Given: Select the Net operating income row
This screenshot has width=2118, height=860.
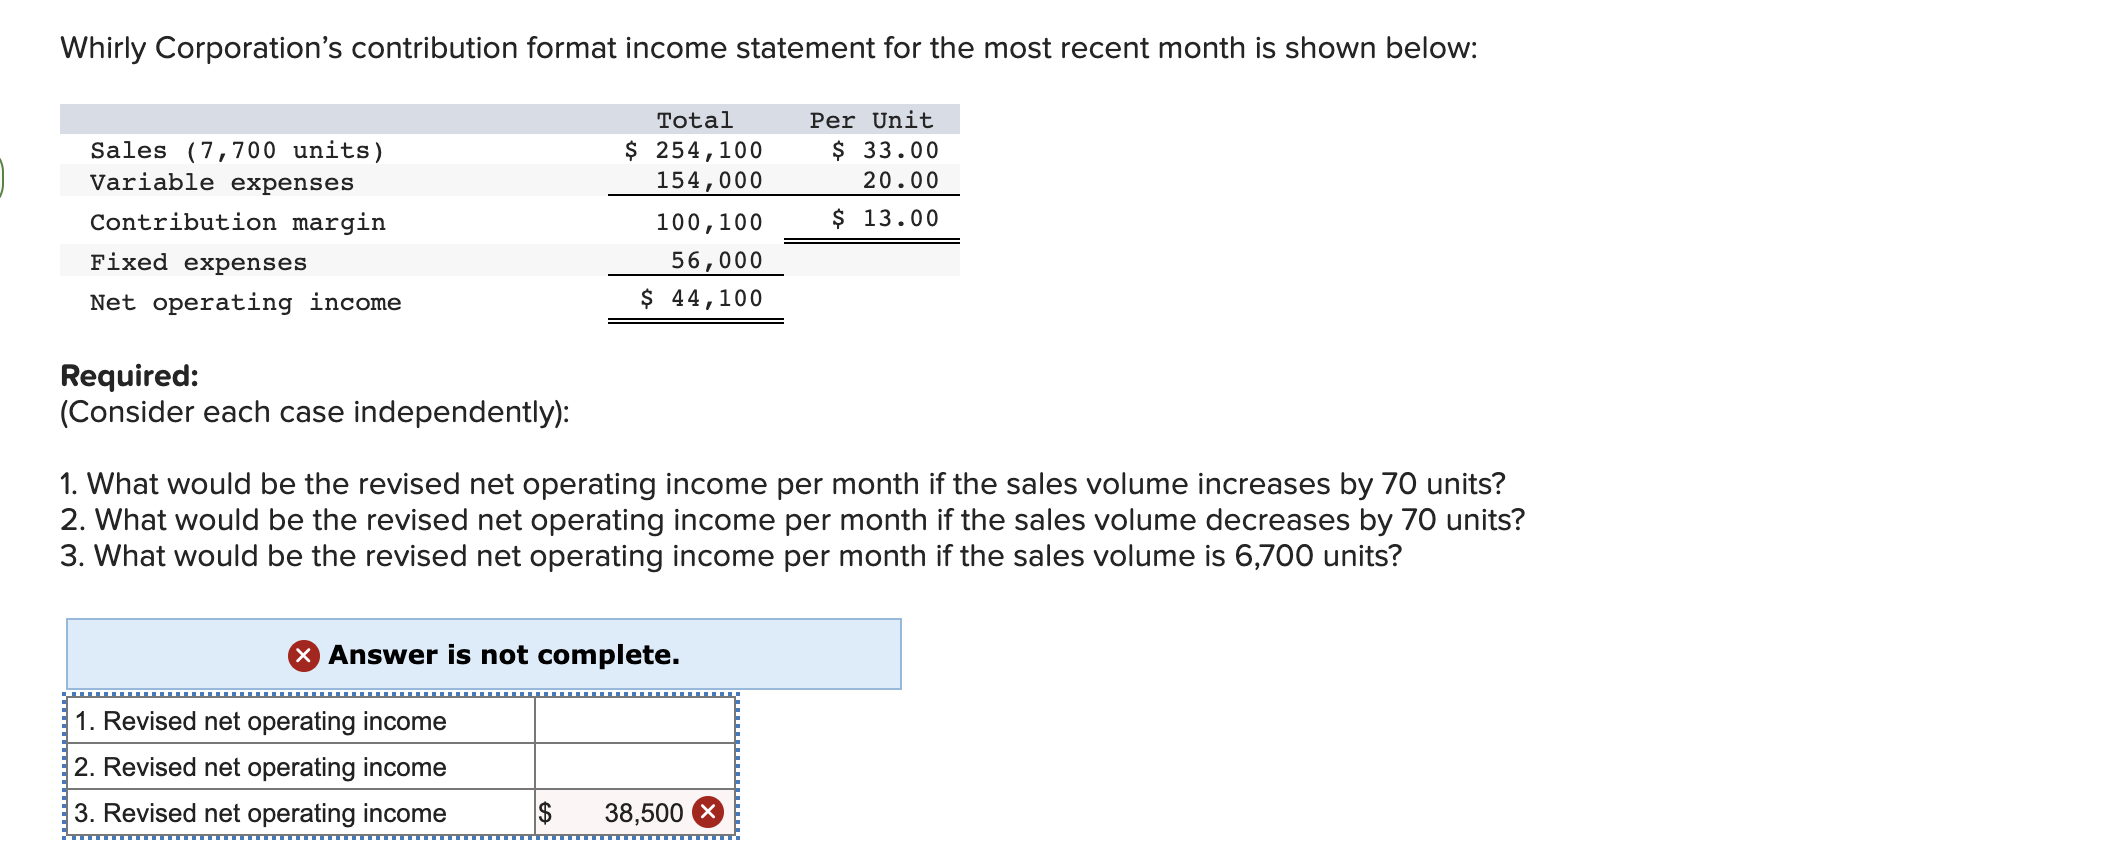Looking at the screenshot, I should click(x=246, y=302).
